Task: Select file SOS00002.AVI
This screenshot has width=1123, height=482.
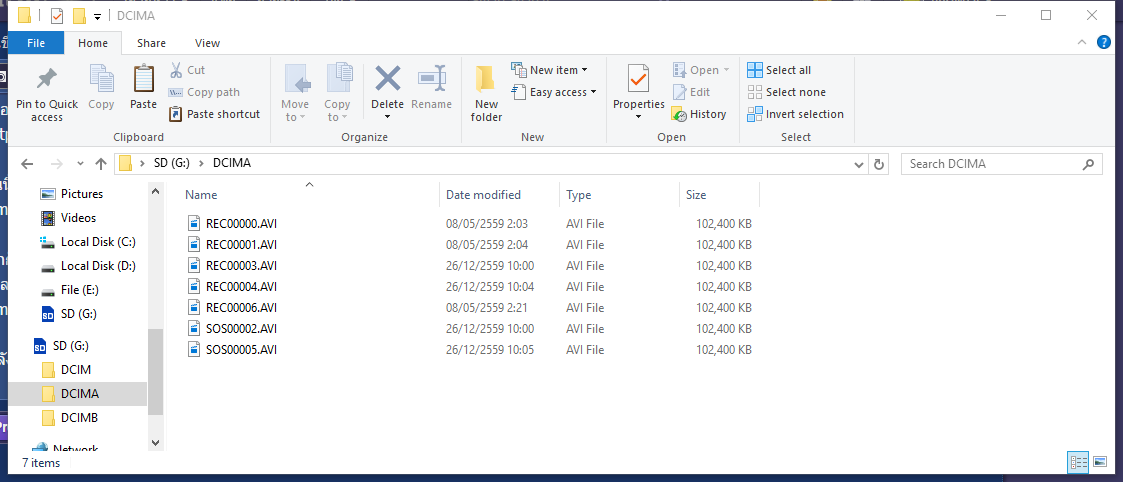Action: [x=241, y=329]
